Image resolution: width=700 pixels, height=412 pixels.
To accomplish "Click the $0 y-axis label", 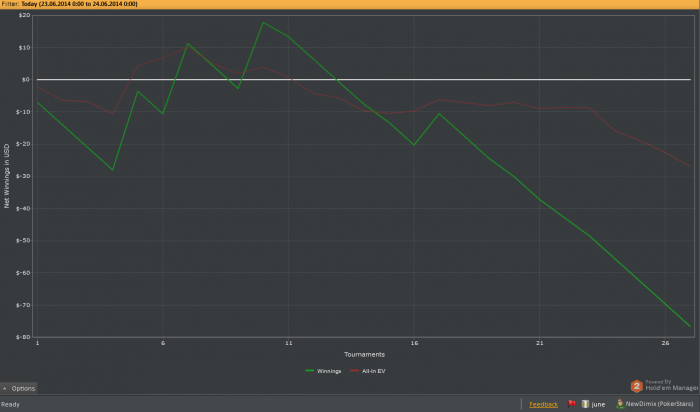I will [x=26, y=79].
